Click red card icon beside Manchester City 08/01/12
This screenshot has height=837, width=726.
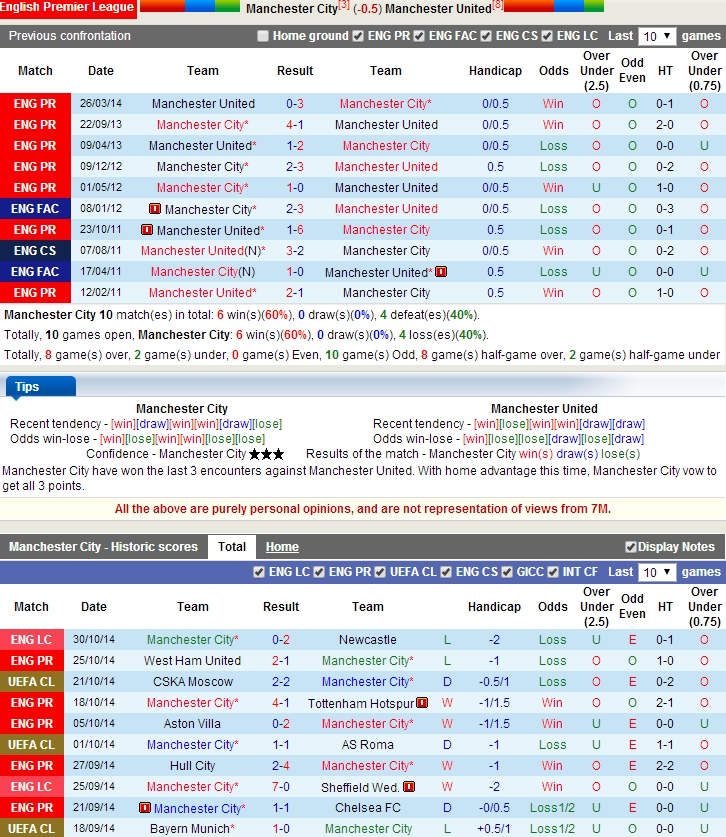click(155, 209)
